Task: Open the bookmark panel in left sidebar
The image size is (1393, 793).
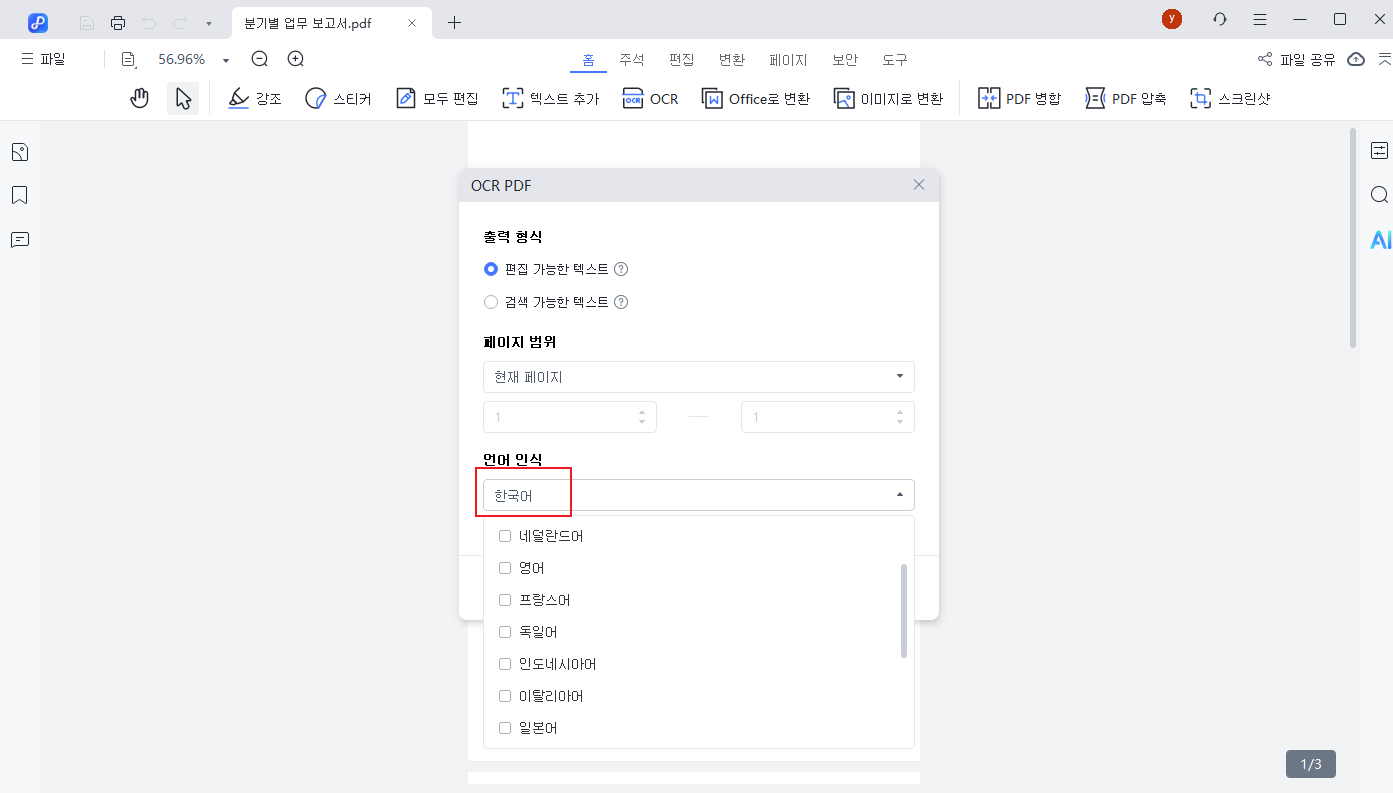Action: (x=19, y=195)
